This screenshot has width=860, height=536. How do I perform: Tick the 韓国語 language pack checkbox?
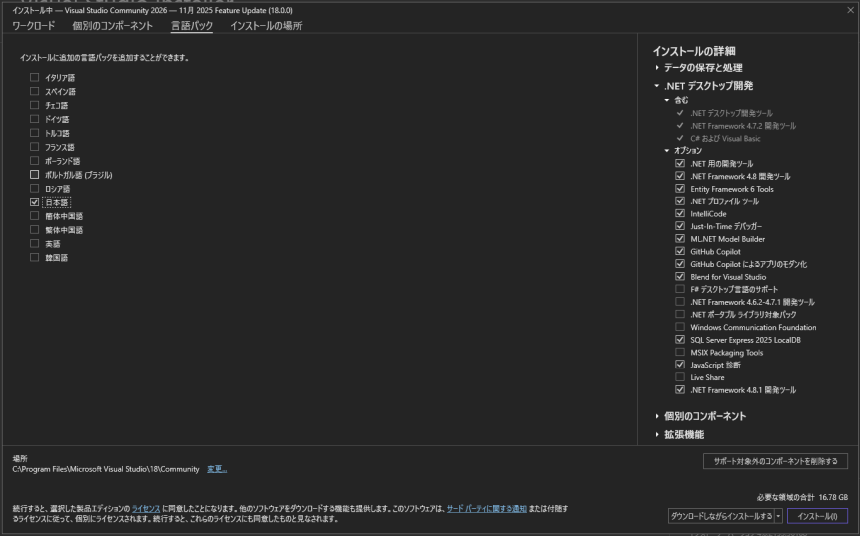pos(35,258)
